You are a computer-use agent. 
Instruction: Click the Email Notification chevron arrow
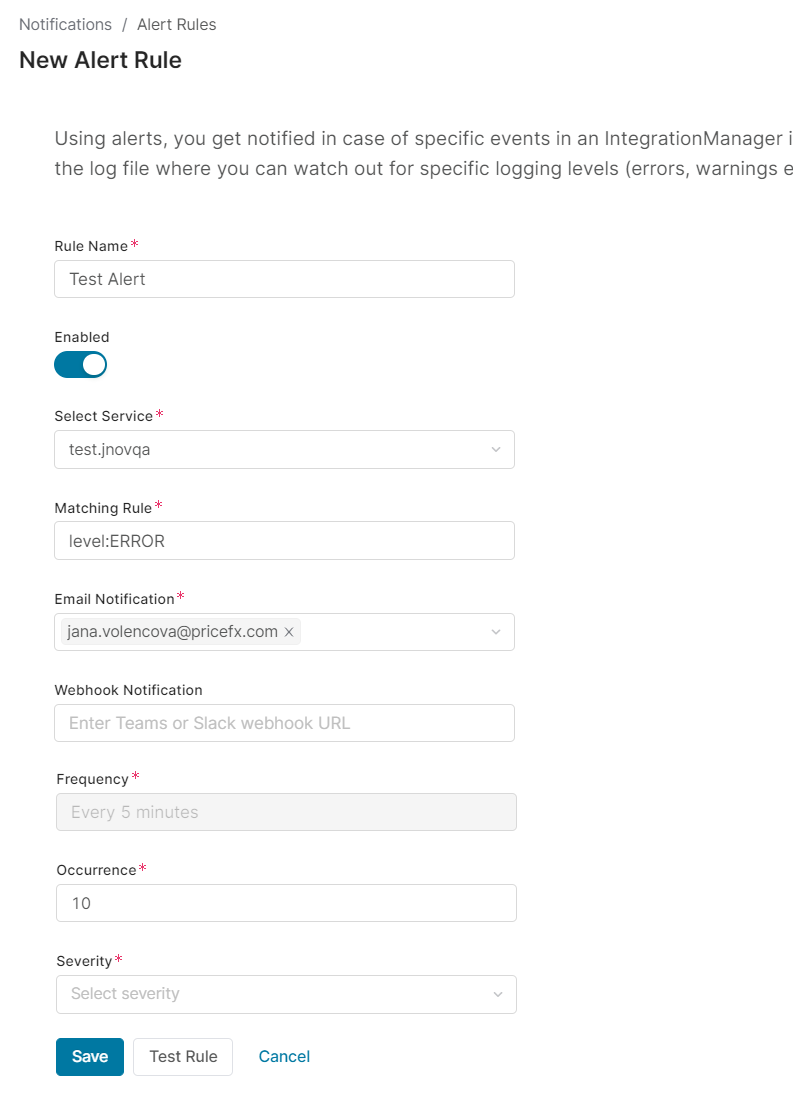point(495,632)
